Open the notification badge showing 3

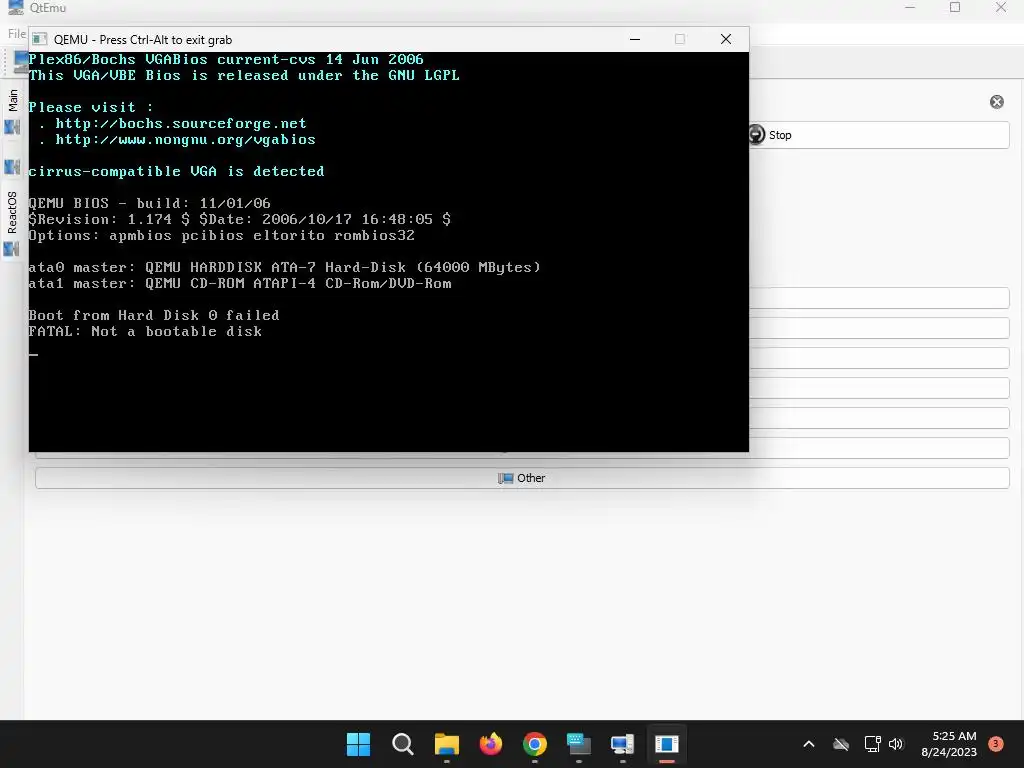[995, 744]
